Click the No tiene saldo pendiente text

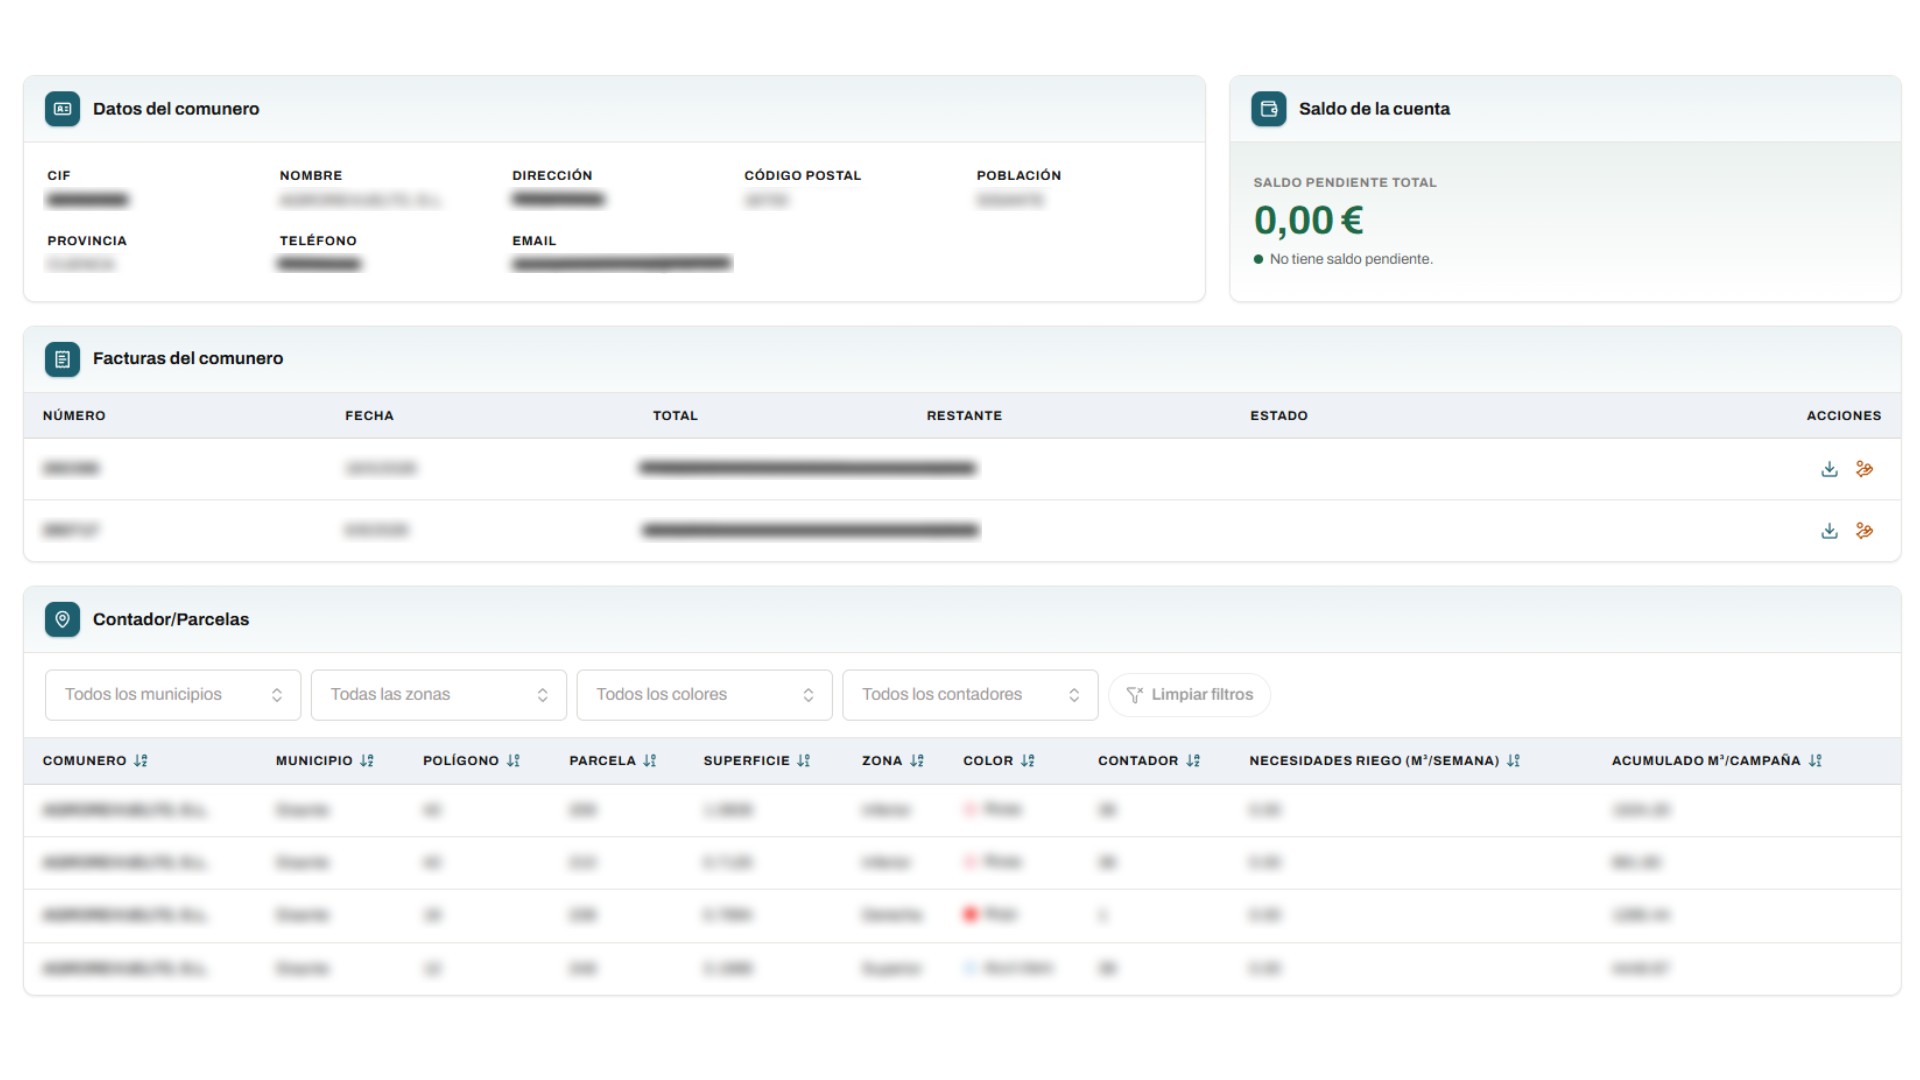(1351, 259)
